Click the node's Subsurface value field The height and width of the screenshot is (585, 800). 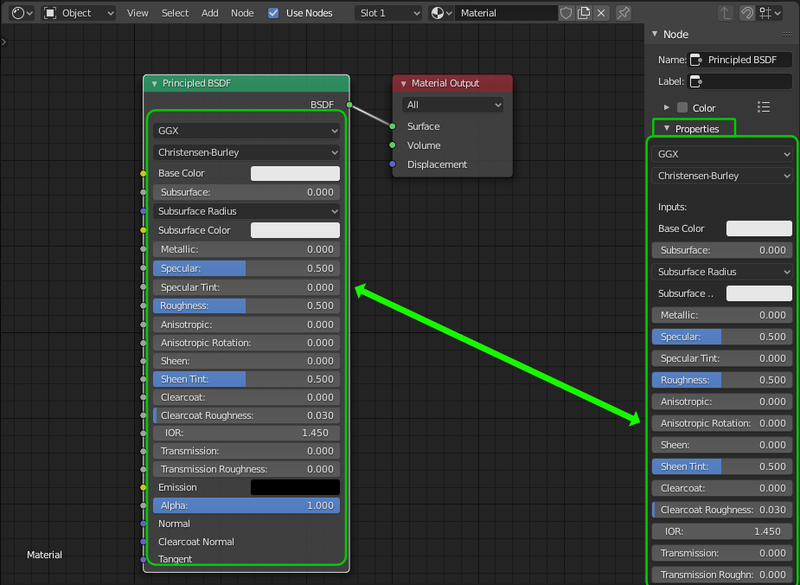(247, 192)
